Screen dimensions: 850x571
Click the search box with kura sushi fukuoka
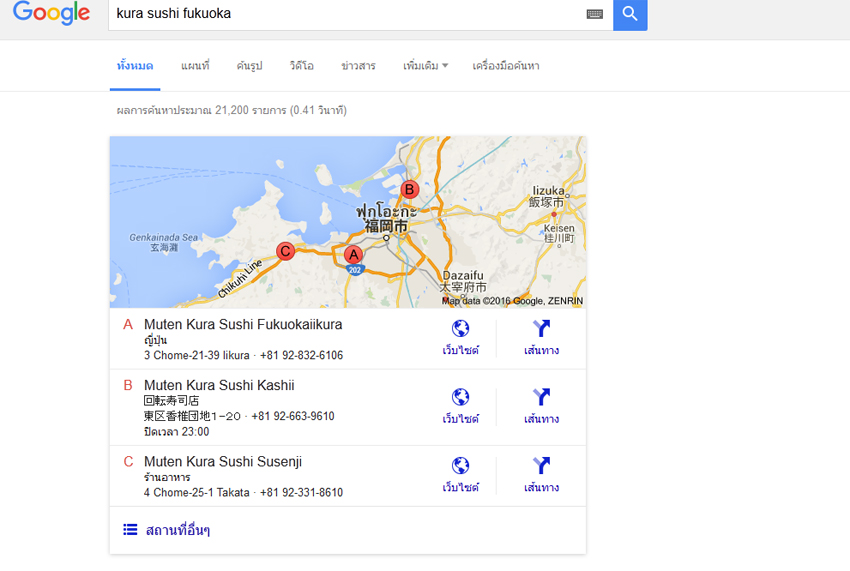340,14
